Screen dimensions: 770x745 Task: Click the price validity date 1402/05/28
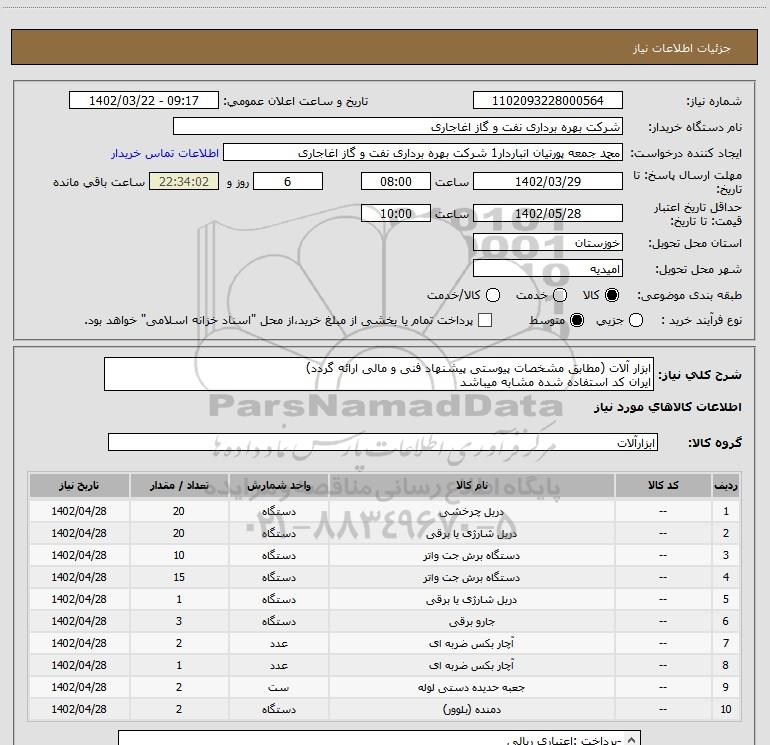(x=548, y=213)
